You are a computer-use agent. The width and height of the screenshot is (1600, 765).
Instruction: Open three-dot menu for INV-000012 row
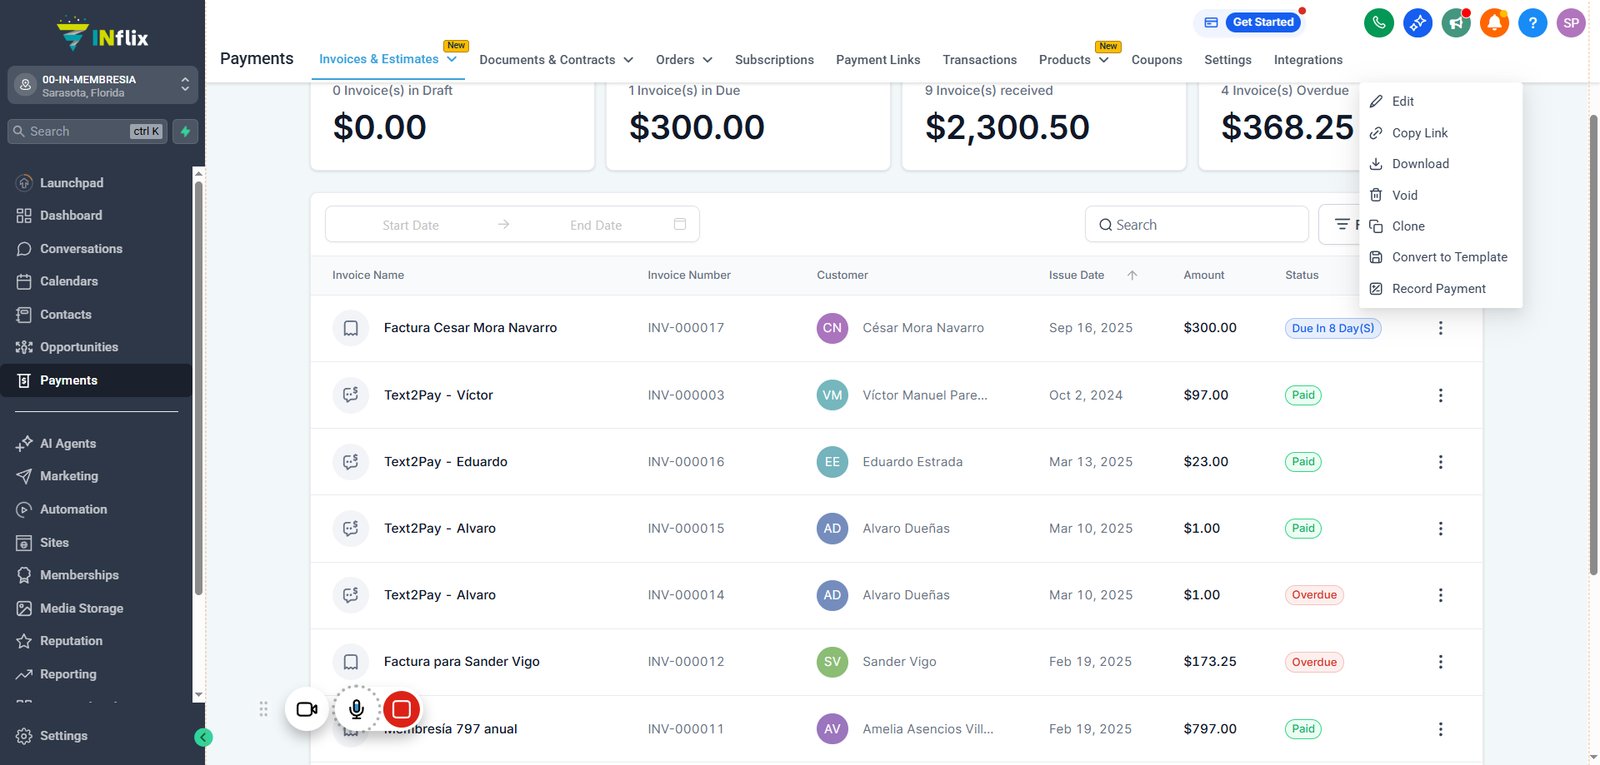pos(1440,662)
